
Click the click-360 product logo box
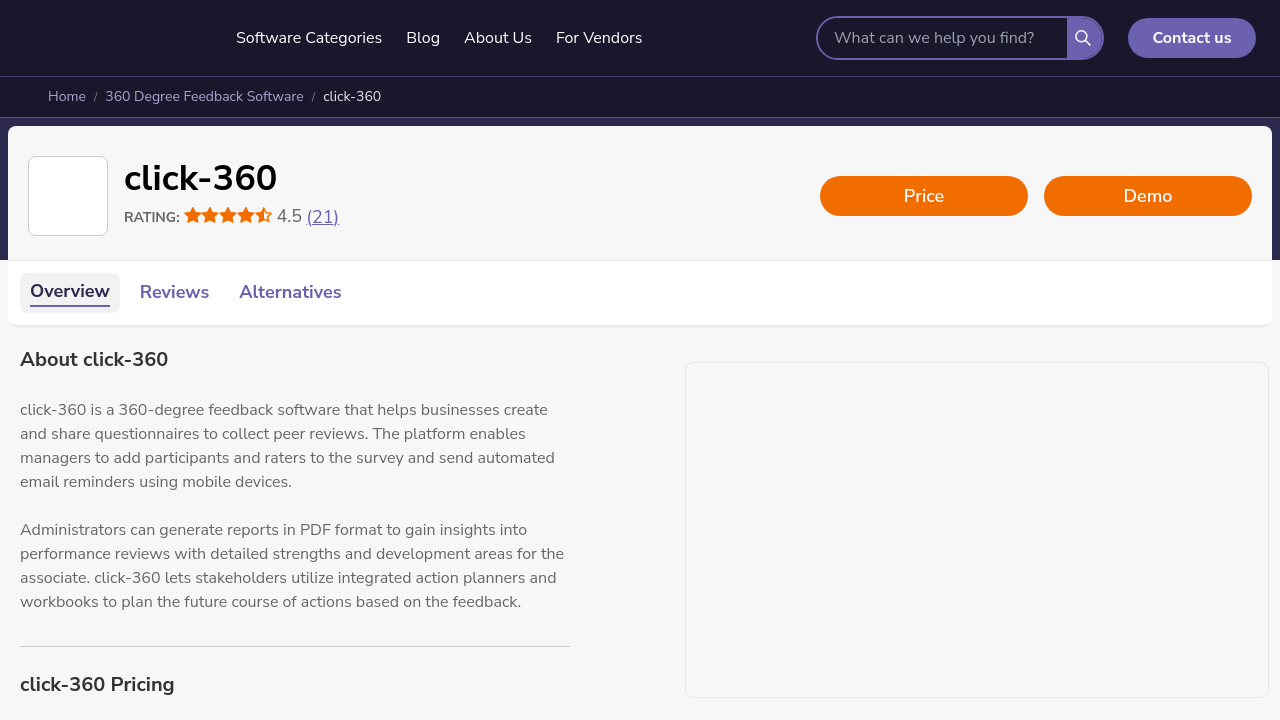point(68,196)
